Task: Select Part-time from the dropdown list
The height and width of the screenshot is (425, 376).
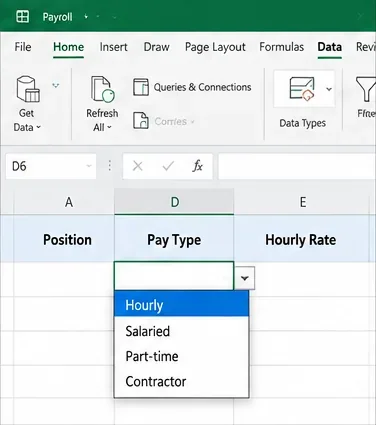Action: coord(182,356)
